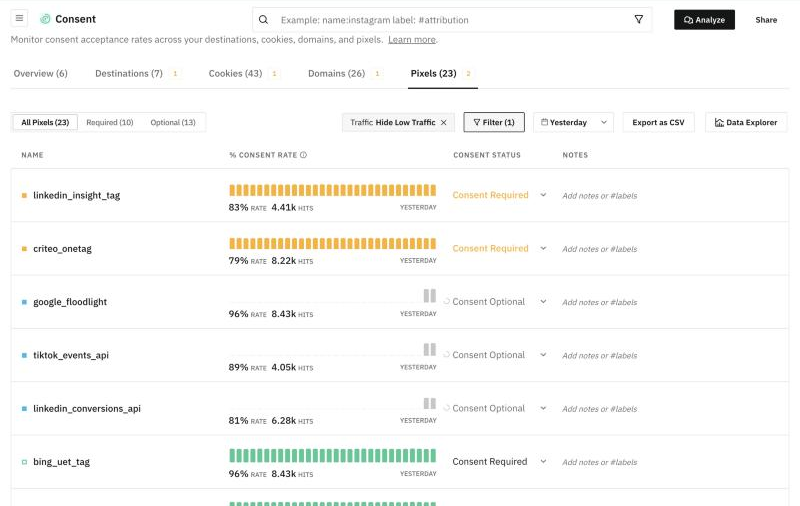Show only Required (10) pixels
800x506 pixels.
110,122
